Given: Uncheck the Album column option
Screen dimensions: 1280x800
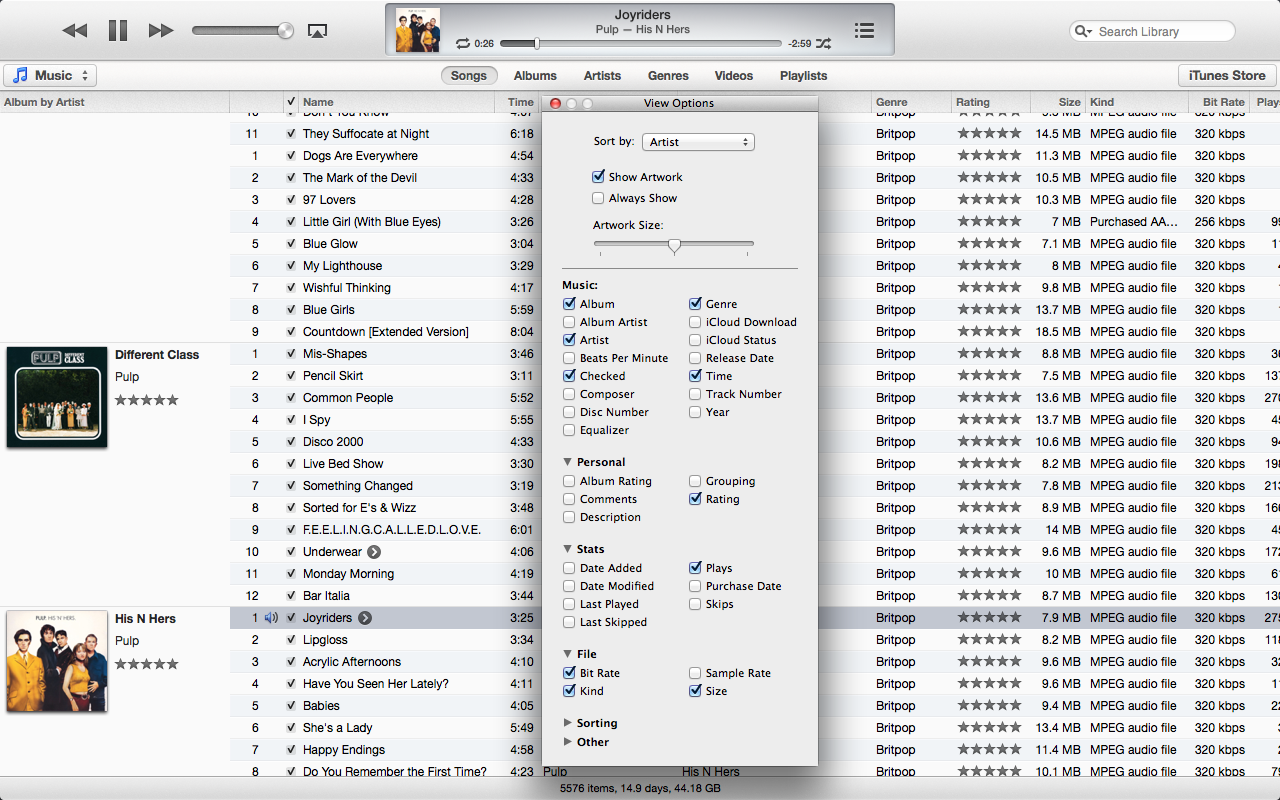Looking at the screenshot, I should 569,304.
